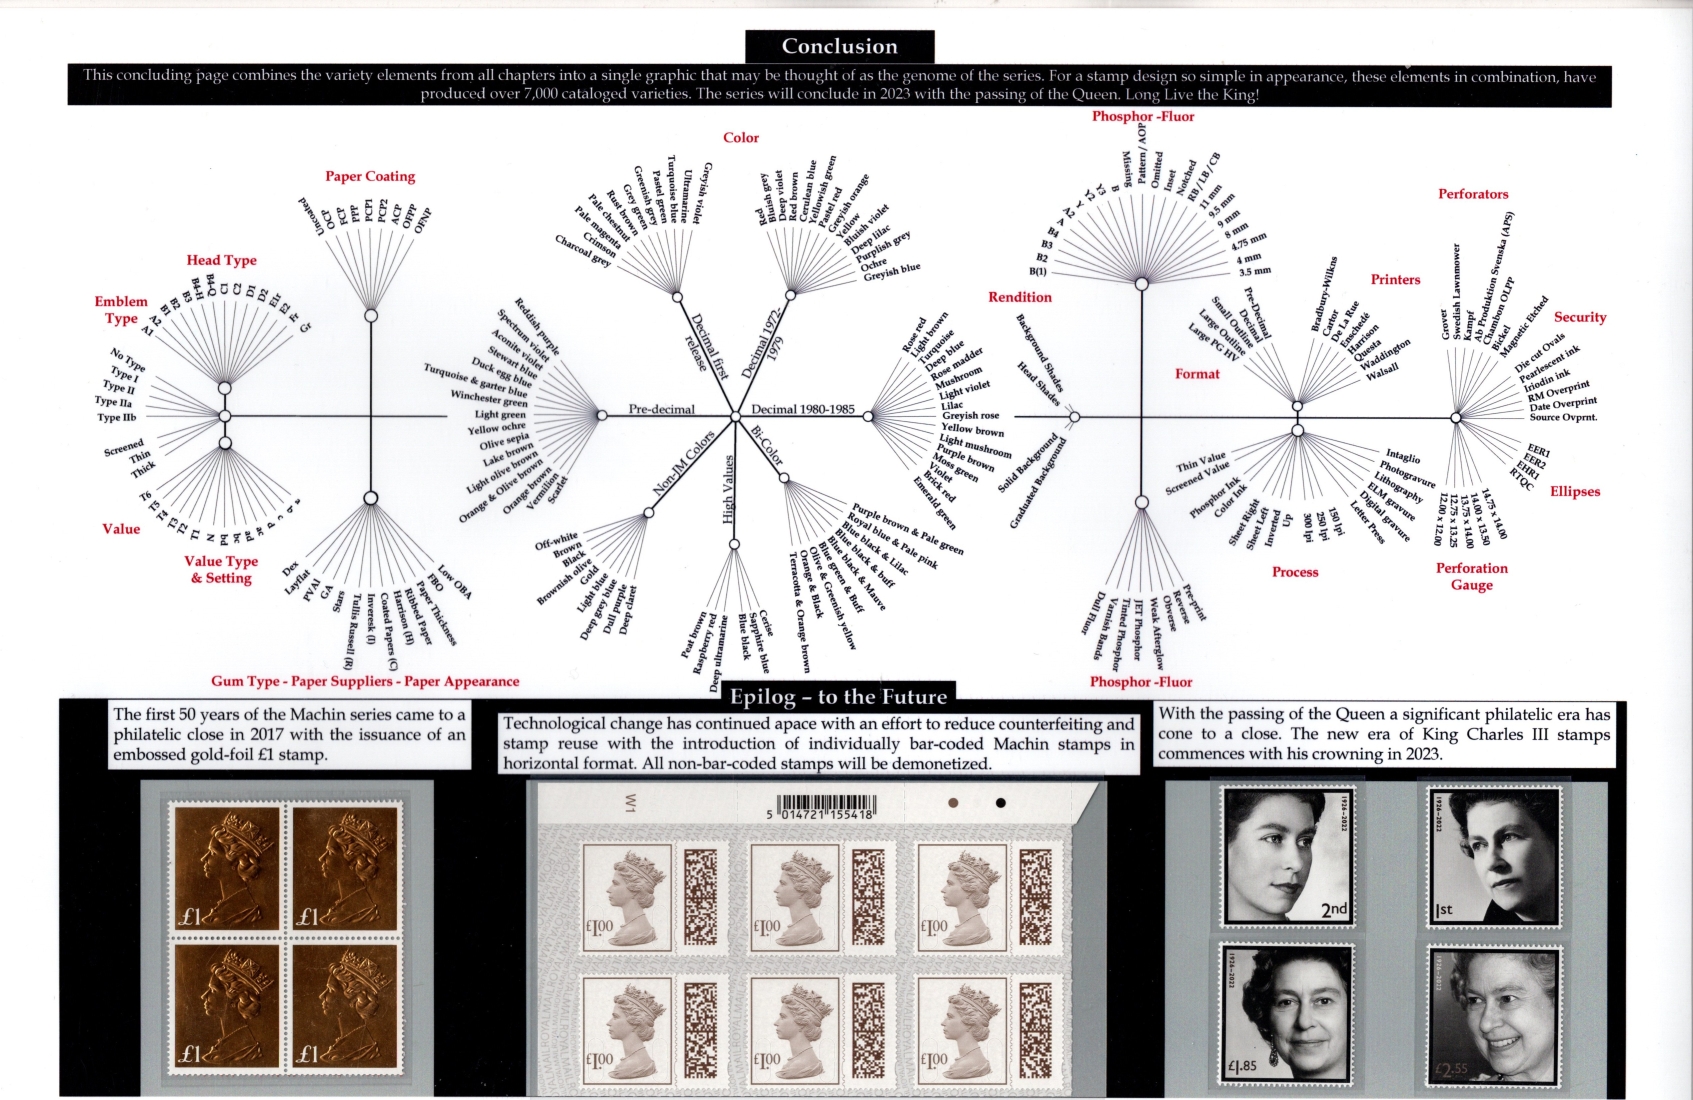Click the central color hub node

pyautogui.click(x=735, y=415)
